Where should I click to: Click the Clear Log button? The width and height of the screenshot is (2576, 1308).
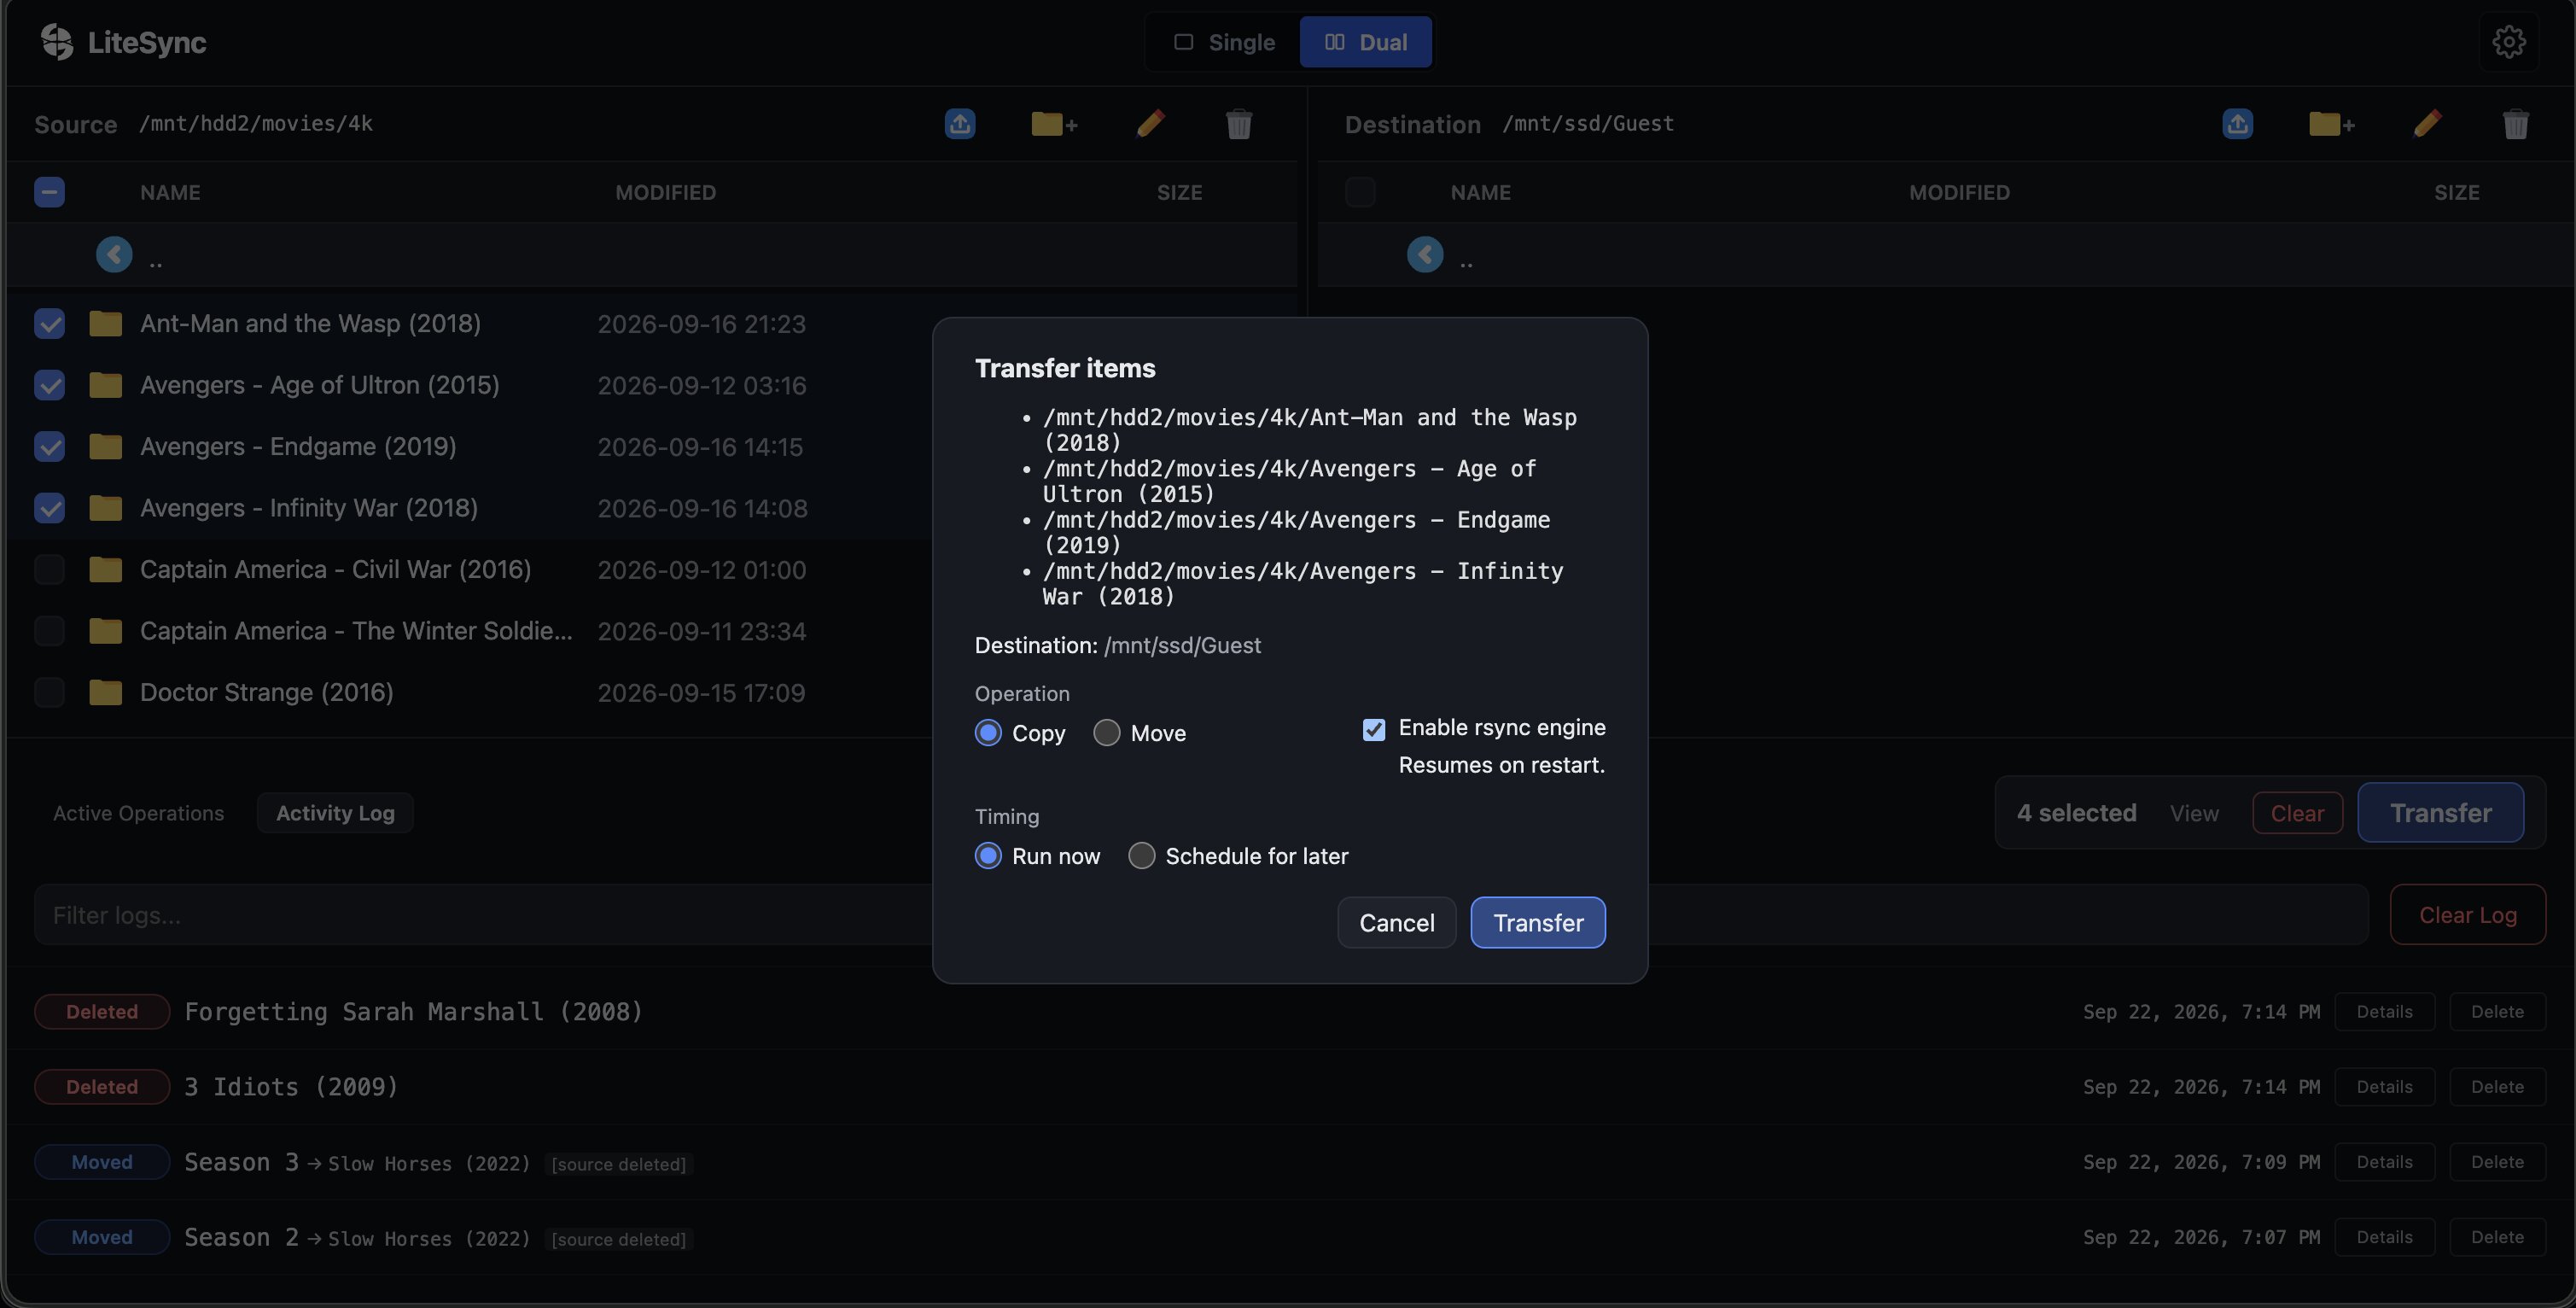coord(2467,915)
